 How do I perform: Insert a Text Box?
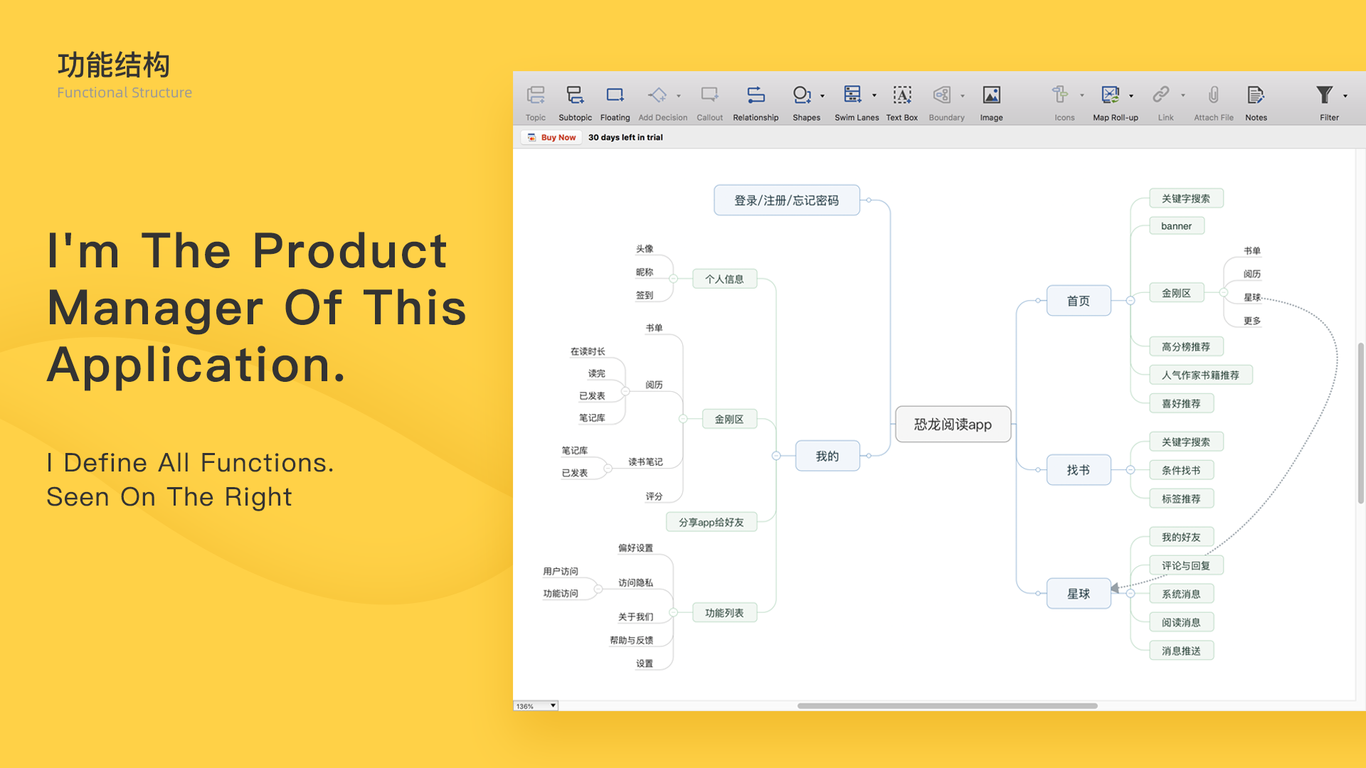pos(902,95)
